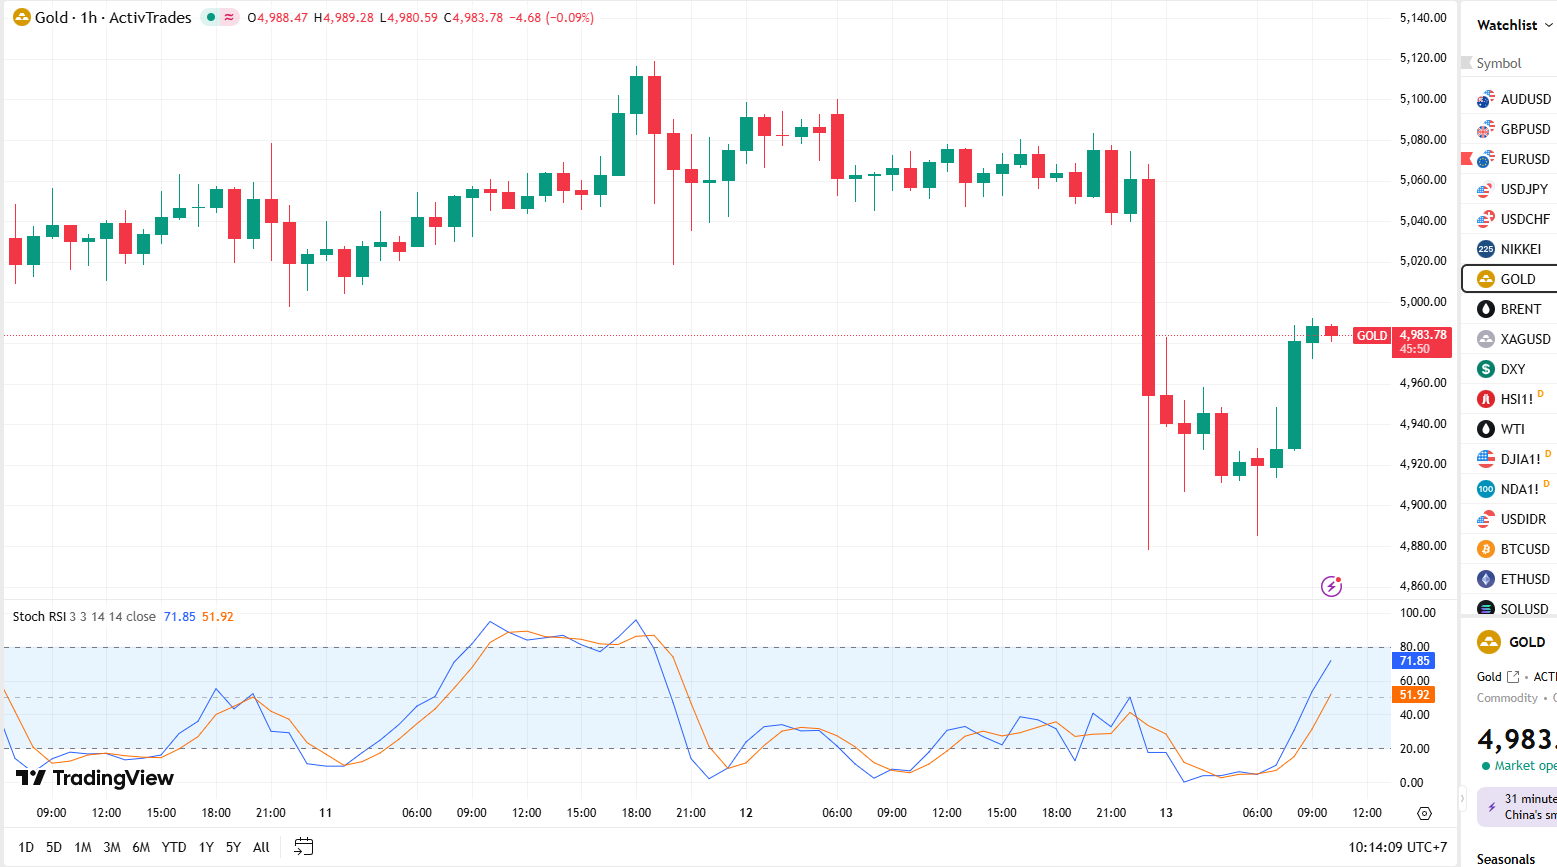This screenshot has height=867, width=1557.
Task: Toggle the green market status indicator
Action: pos(211,17)
